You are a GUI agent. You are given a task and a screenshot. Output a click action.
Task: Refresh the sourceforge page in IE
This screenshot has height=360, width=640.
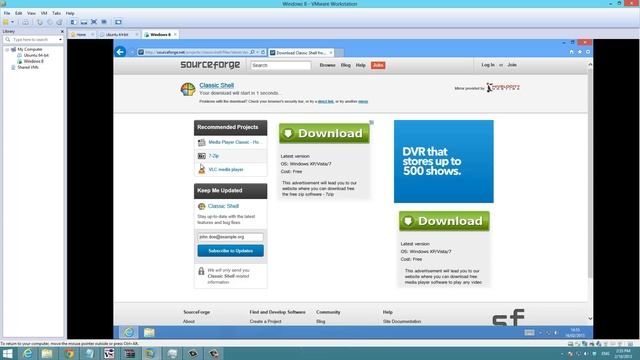(x=263, y=52)
